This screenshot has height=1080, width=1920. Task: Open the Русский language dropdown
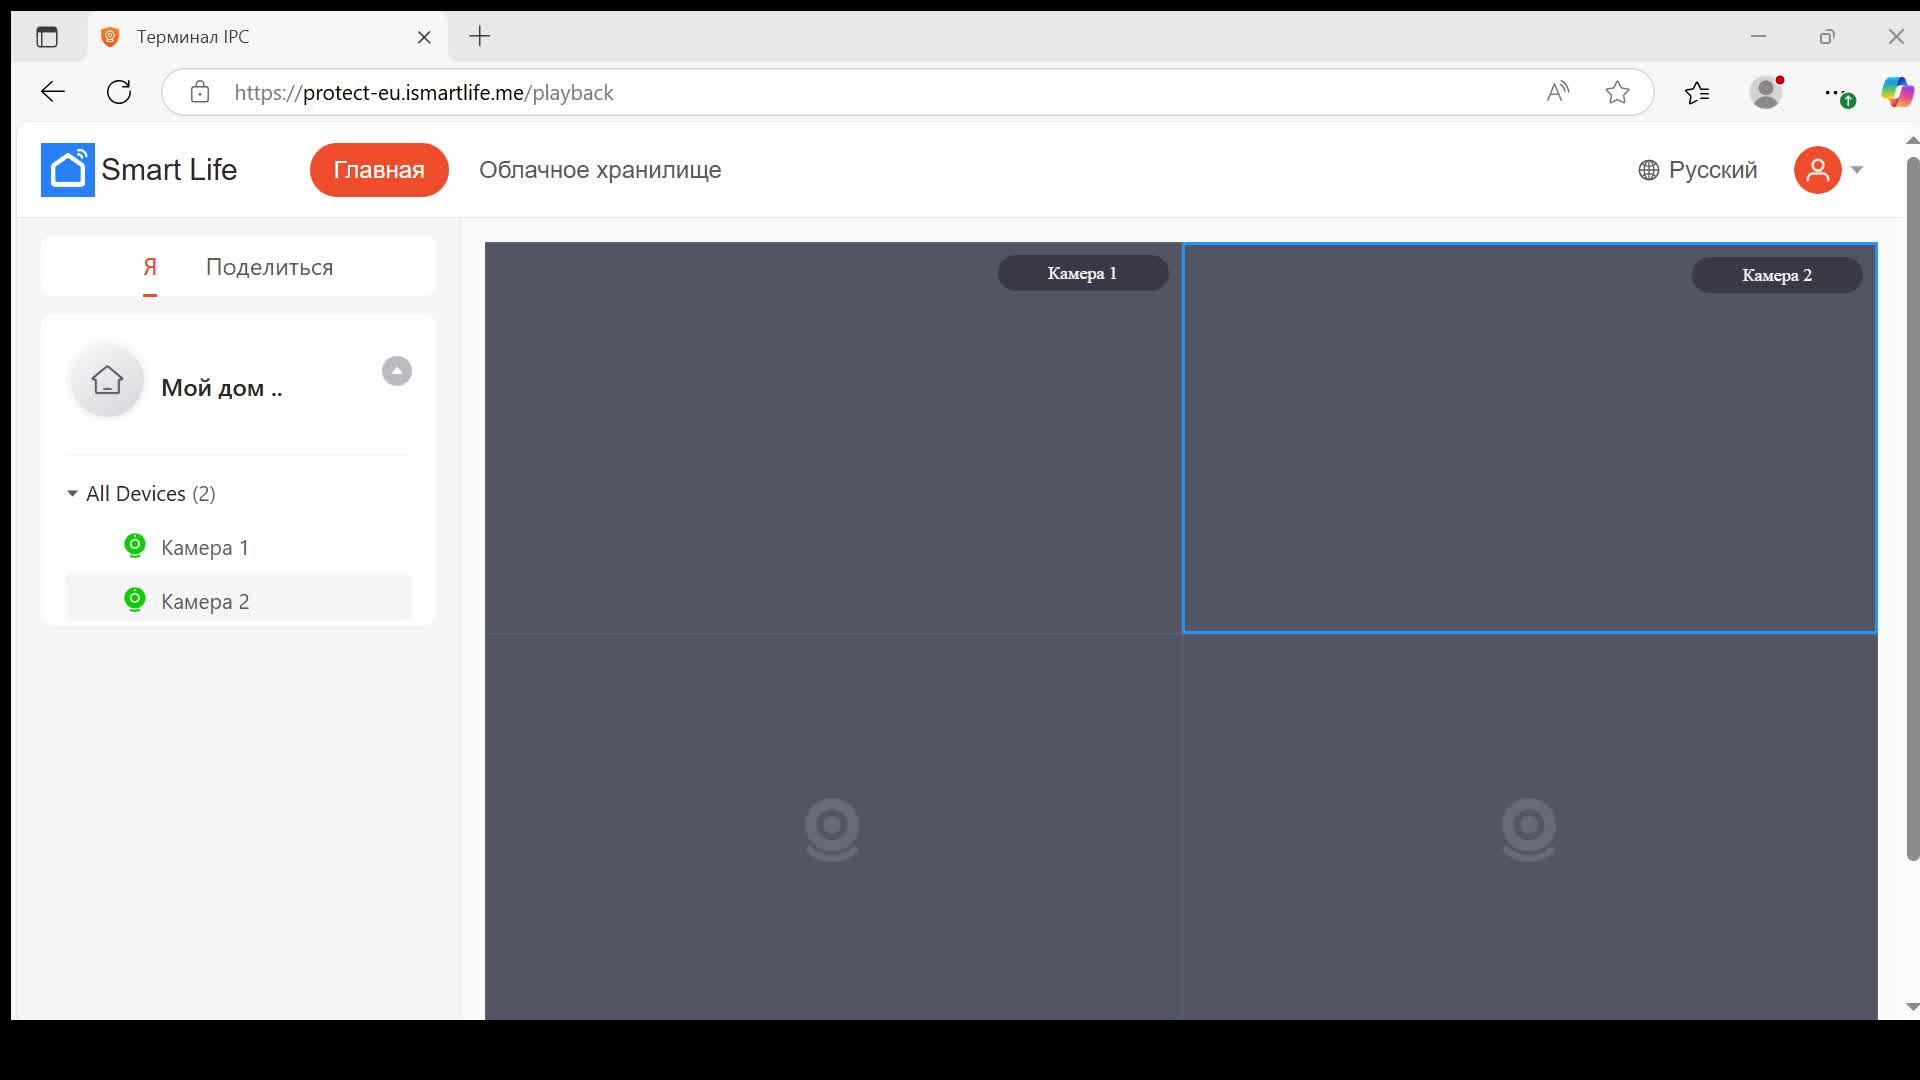point(1698,170)
